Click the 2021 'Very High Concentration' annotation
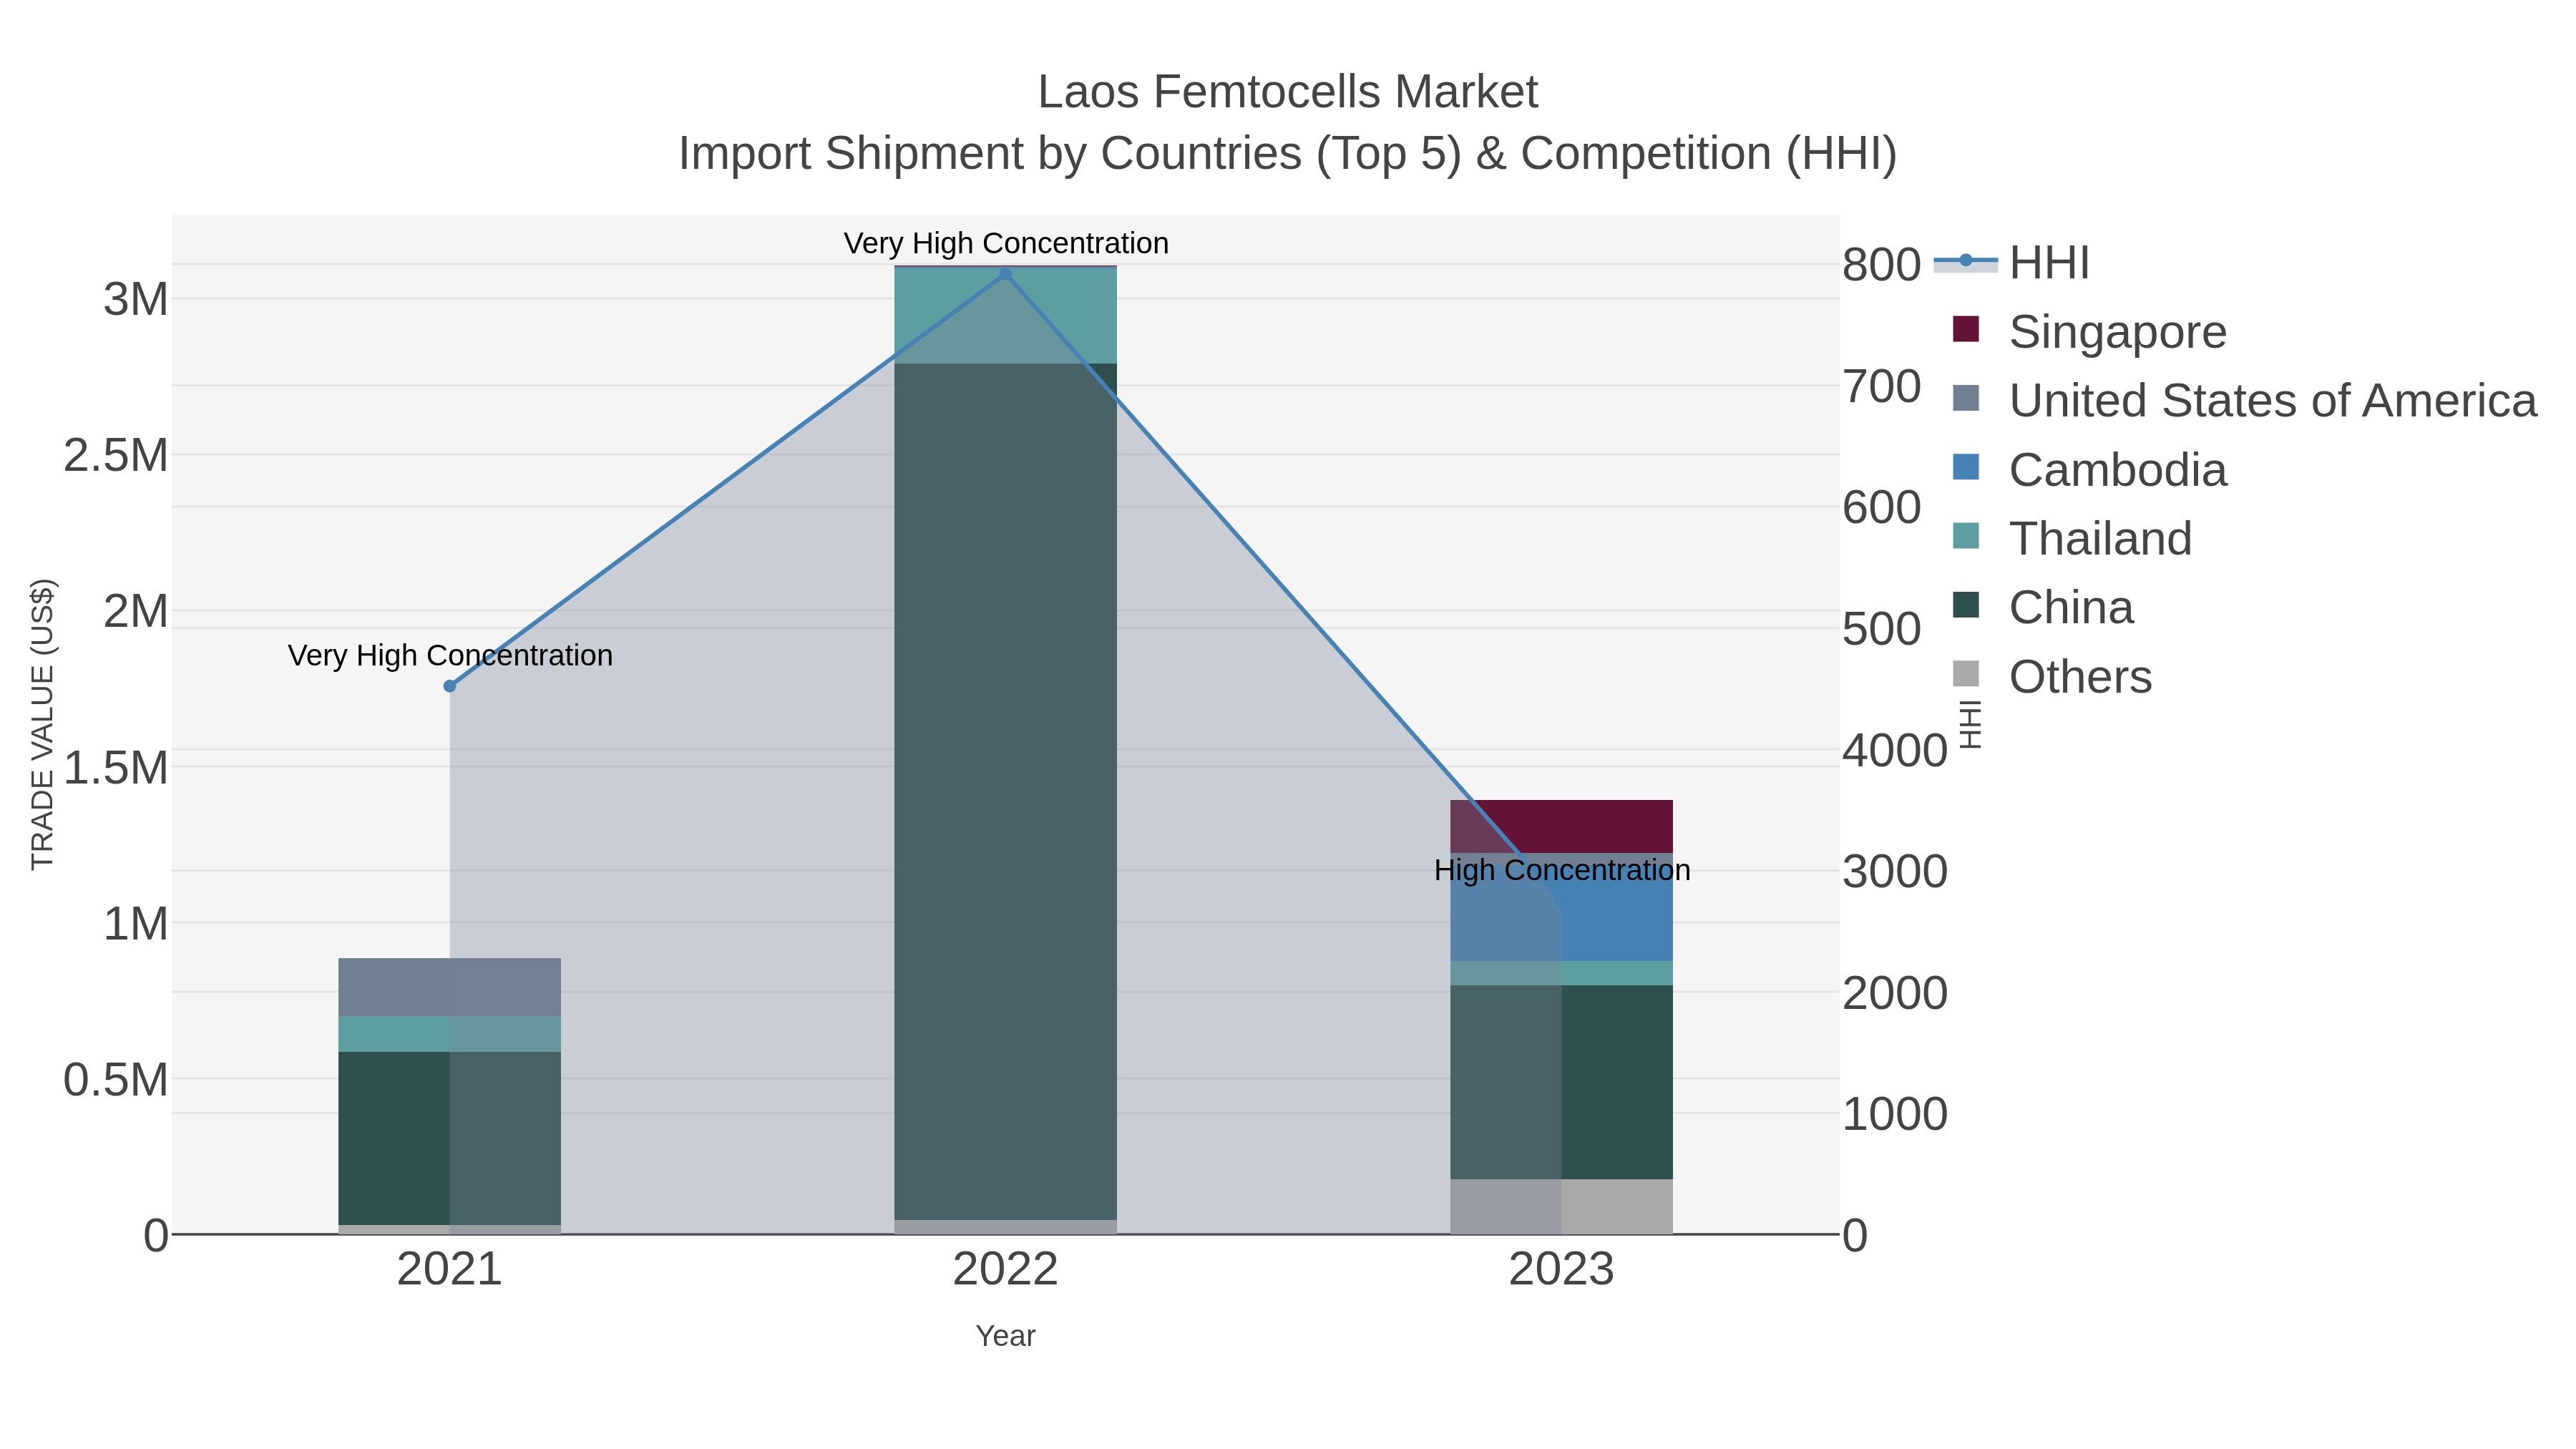Viewport: 2576px width, 1449px height. [x=450, y=655]
